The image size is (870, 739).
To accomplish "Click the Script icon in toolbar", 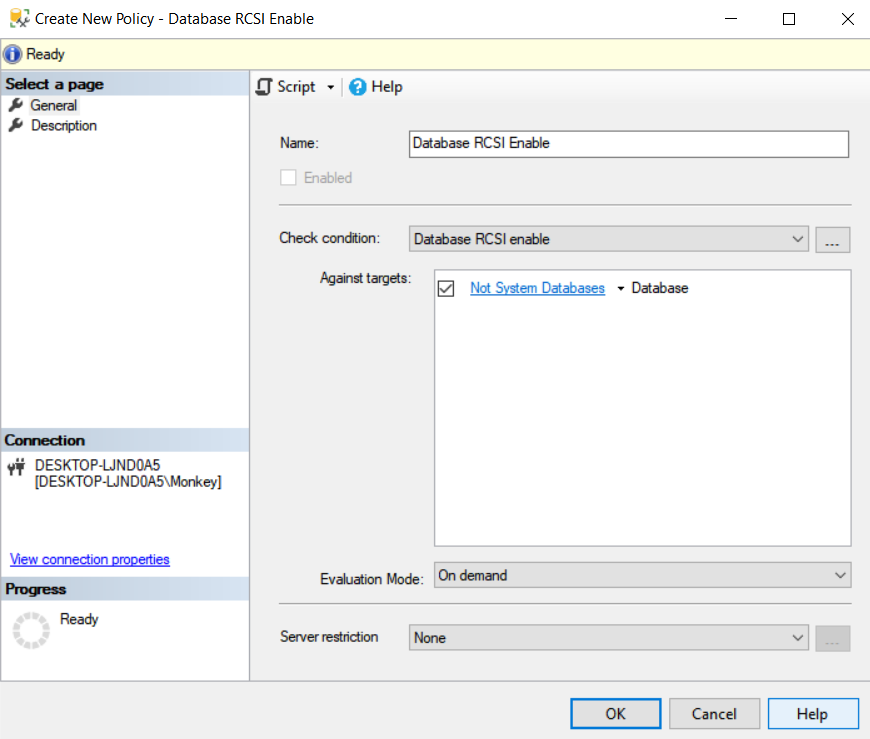I will pyautogui.click(x=264, y=87).
